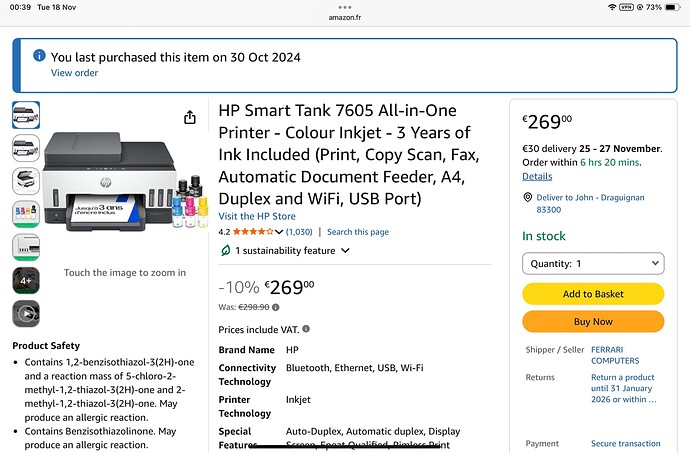The width and height of the screenshot is (690, 453).
Task: Open the Quantity dropdown
Action: 593,264
